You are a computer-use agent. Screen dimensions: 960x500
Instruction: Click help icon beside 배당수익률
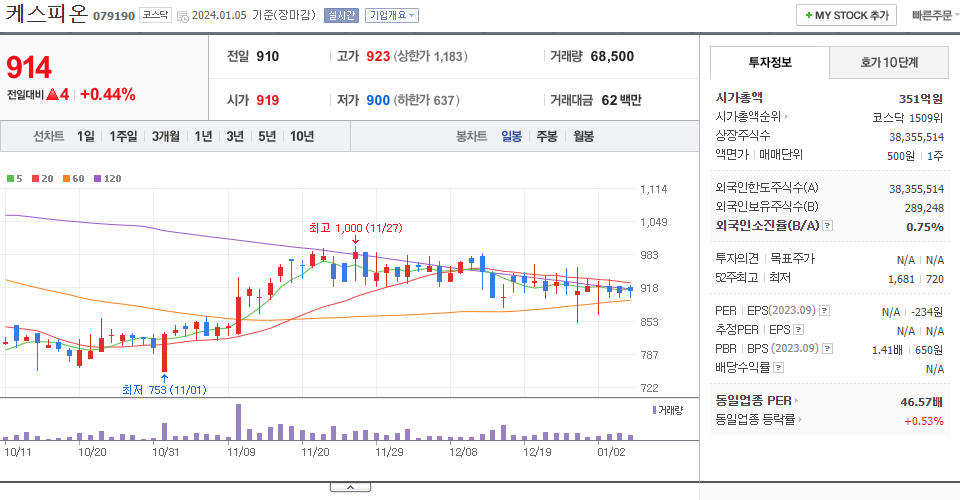point(778,368)
